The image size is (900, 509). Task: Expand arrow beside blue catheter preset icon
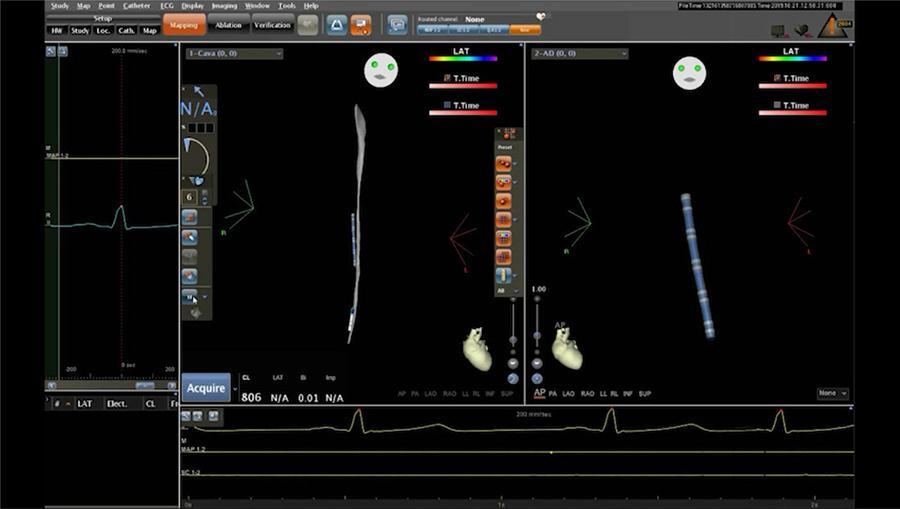pos(515,275)
